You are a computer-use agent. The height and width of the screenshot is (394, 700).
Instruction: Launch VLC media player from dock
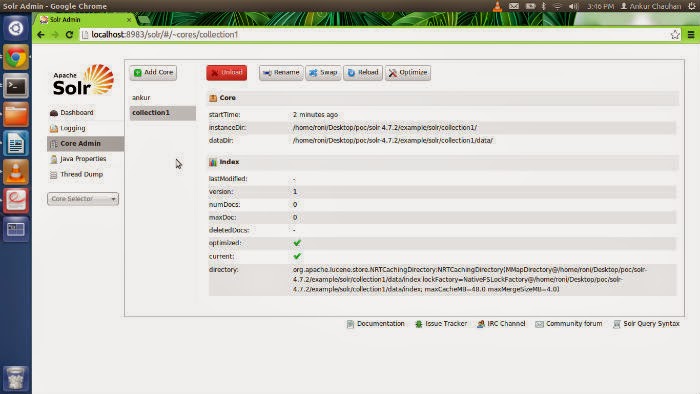pyautogui.click(x=16, y=172)
